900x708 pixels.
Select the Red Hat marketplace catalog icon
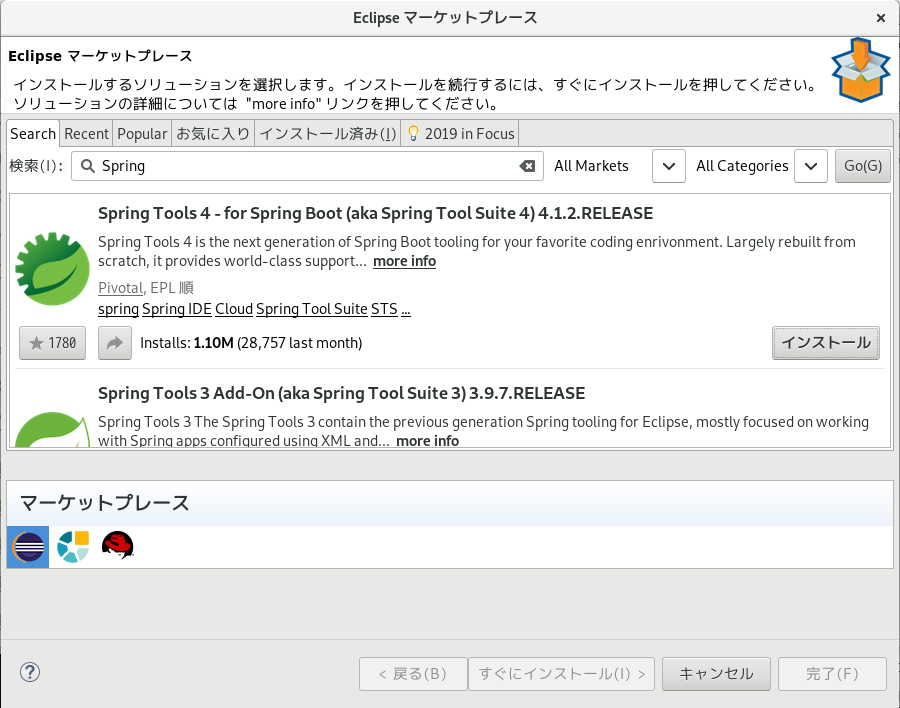coord(118,545)
